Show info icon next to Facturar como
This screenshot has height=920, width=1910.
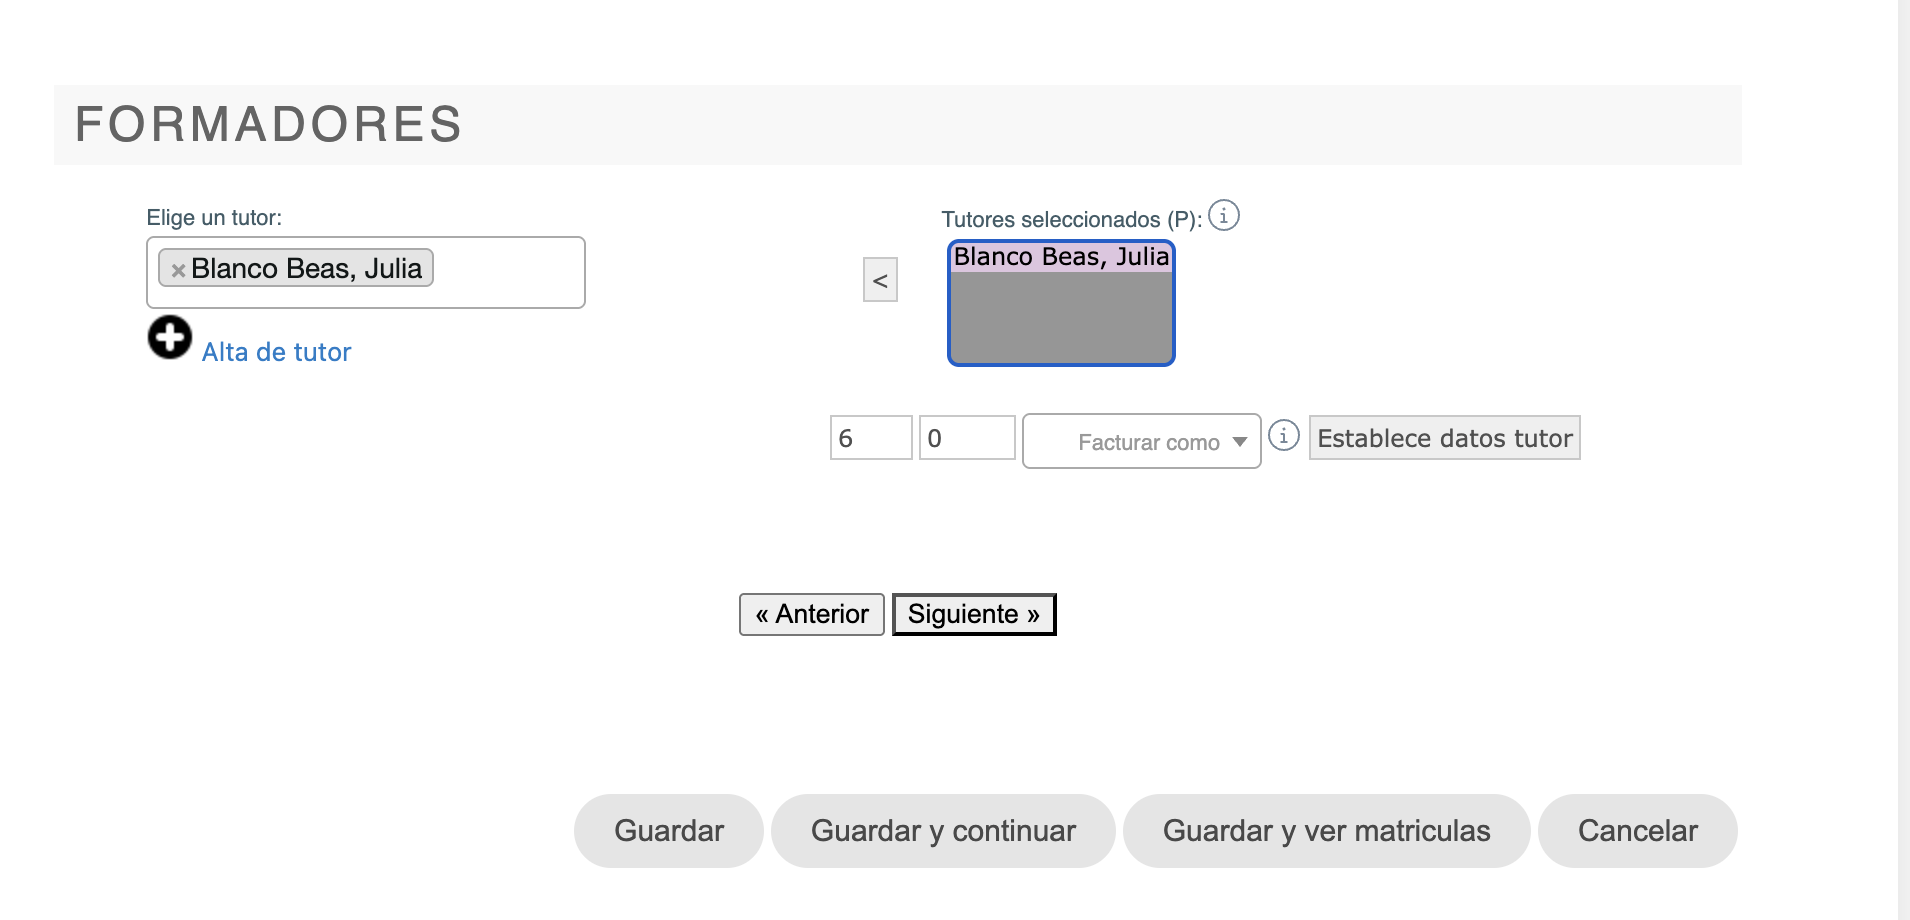point(1284,435)
